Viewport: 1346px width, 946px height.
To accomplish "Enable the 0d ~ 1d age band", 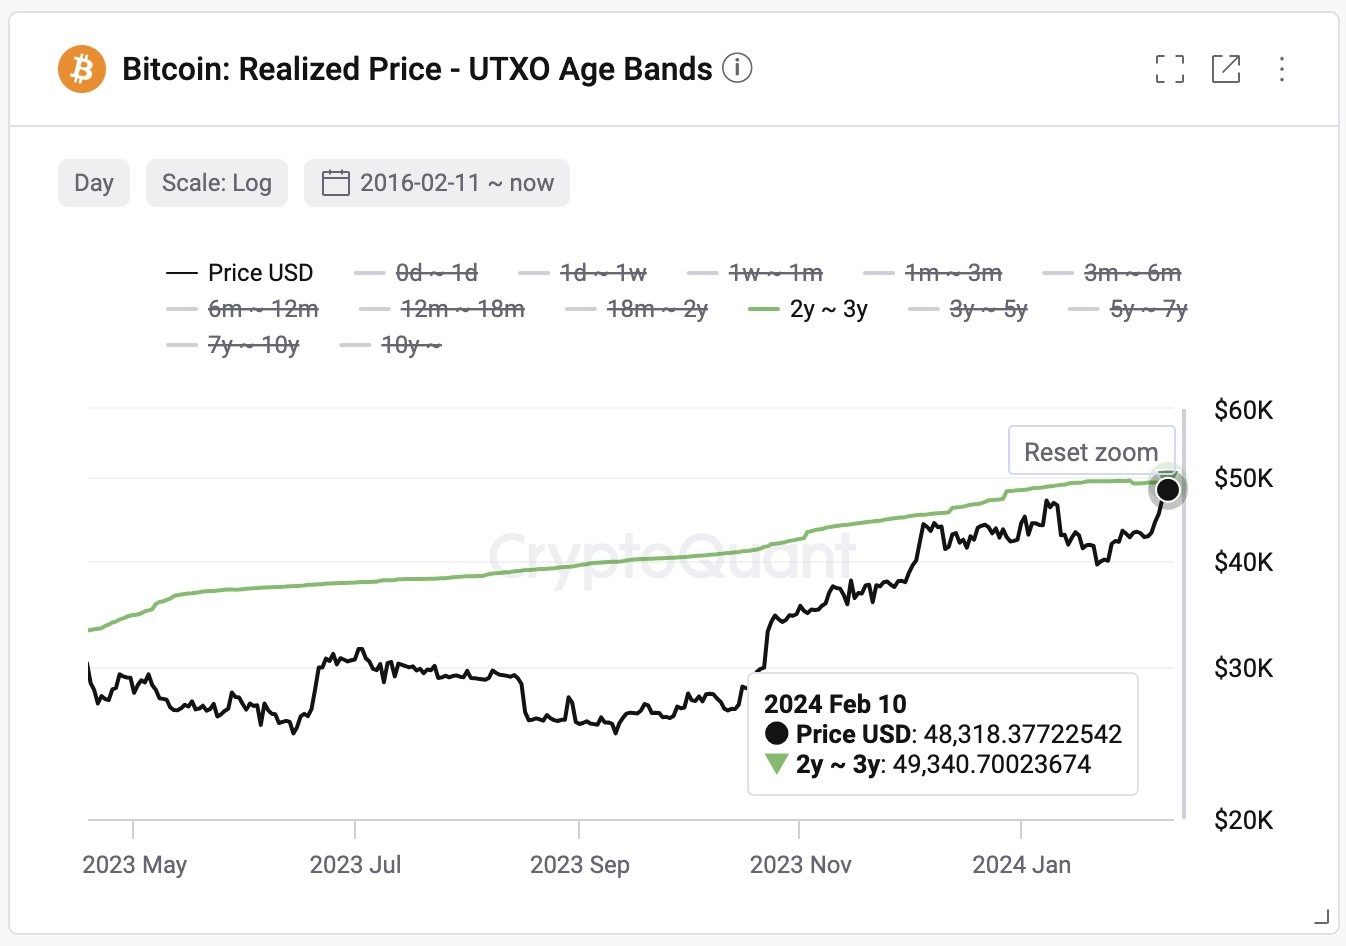I will coord(437,272).
